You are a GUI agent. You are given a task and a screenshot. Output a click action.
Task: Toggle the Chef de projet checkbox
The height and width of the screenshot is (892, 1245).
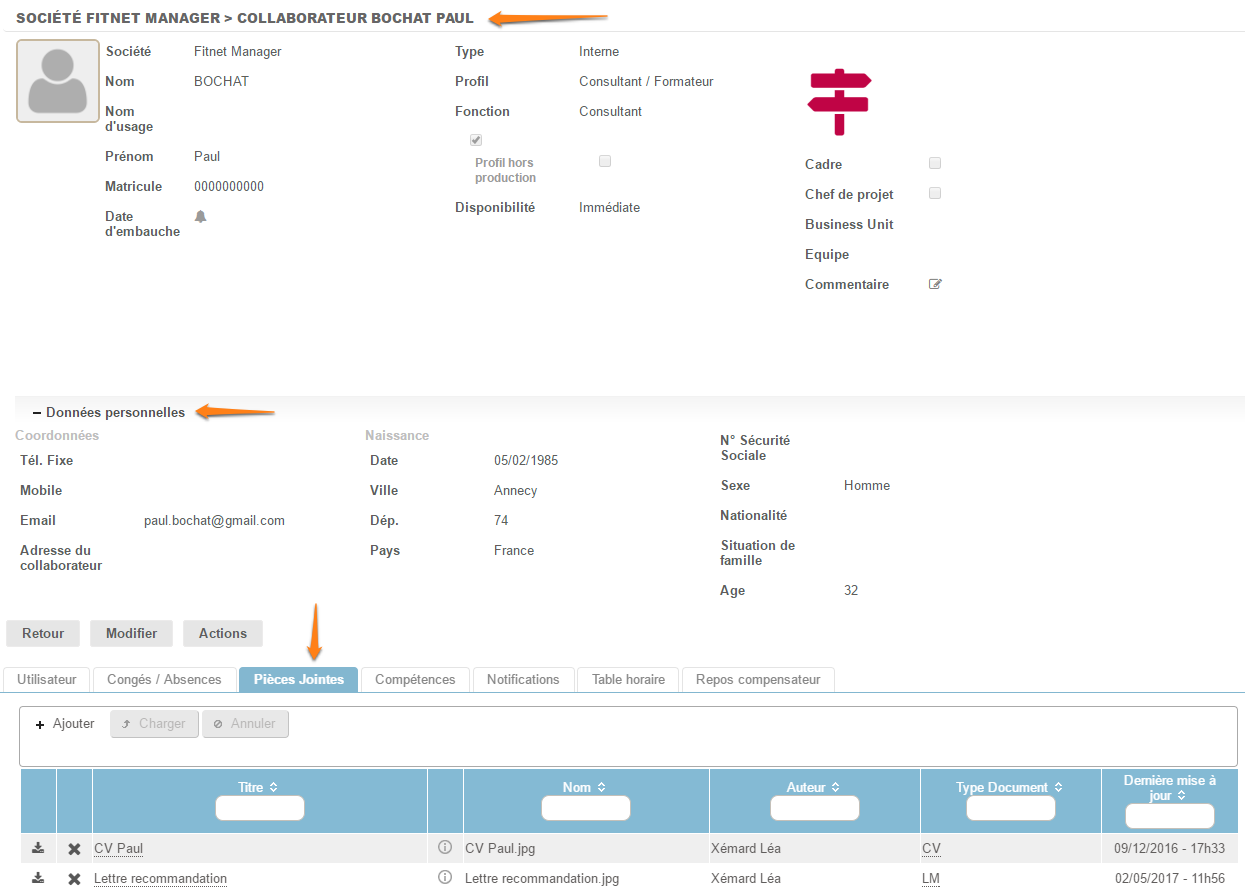pos(935,194)
